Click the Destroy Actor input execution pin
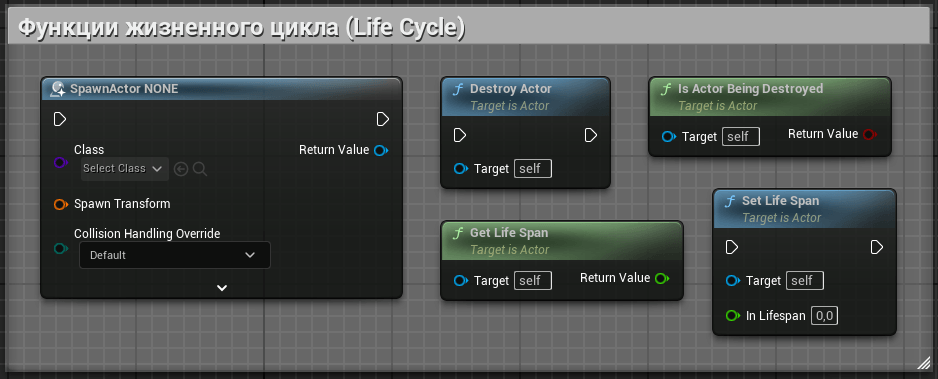 459,136
